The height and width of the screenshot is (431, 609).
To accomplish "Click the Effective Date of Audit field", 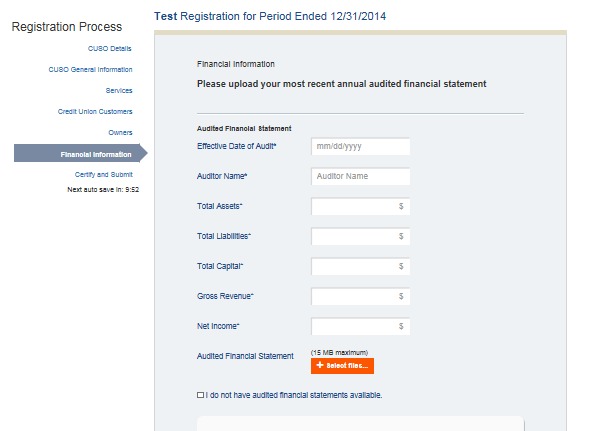I will [361, 146].
